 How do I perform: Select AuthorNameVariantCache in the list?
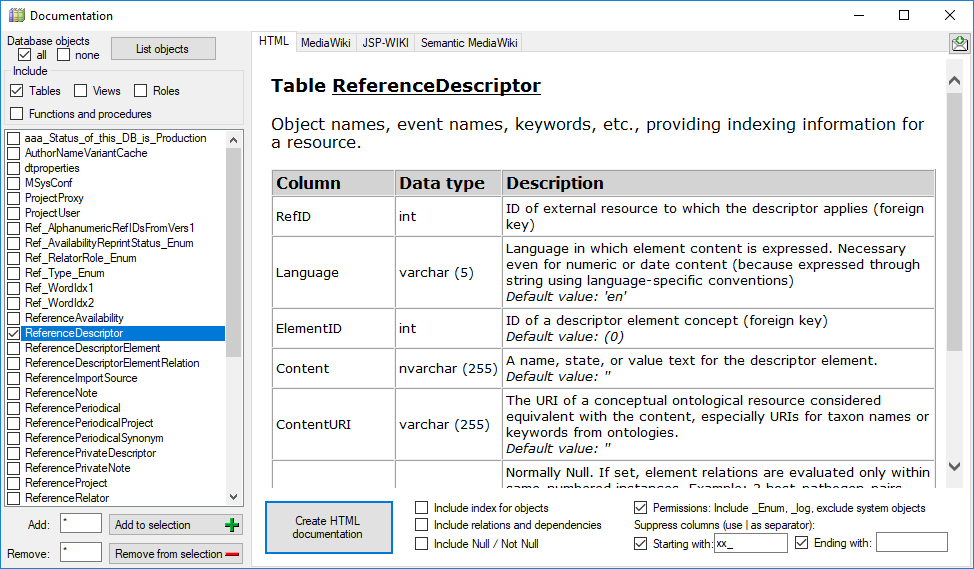86,153
